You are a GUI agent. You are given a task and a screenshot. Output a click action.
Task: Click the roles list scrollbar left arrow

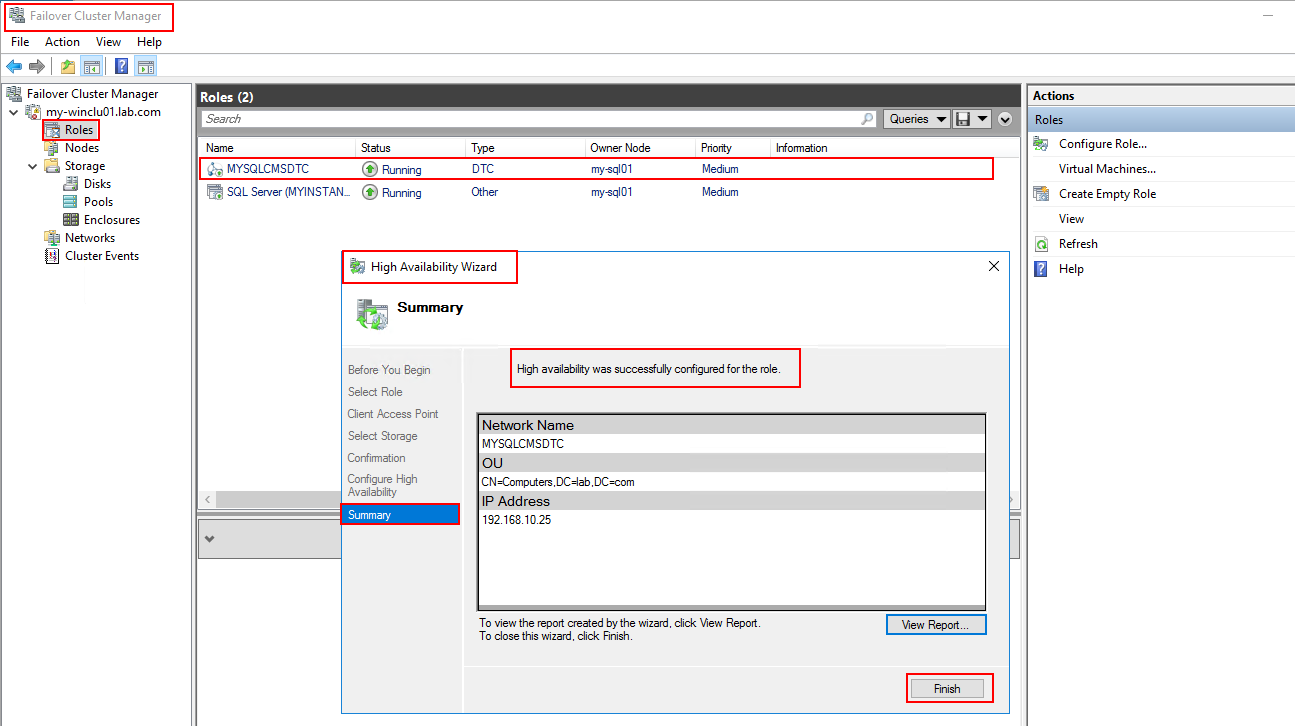pyautogui.click(x=208, y=499)
